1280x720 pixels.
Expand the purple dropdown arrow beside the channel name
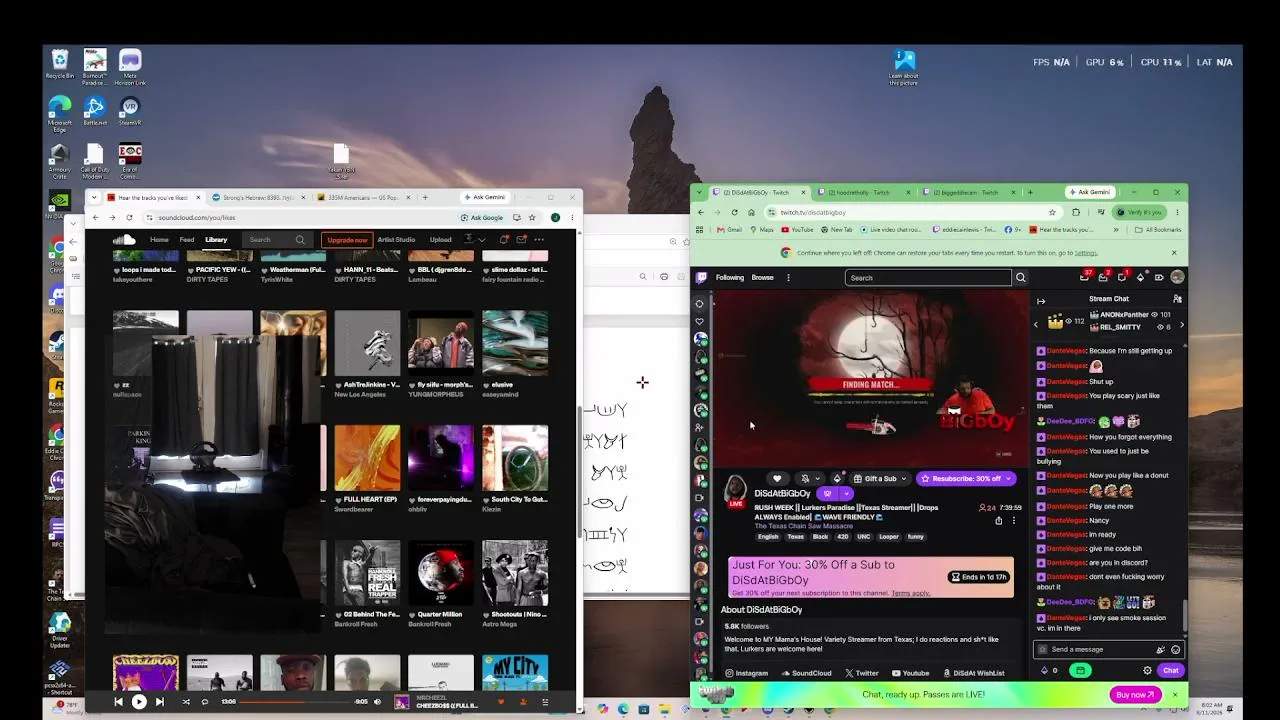[x=846, y=493]
